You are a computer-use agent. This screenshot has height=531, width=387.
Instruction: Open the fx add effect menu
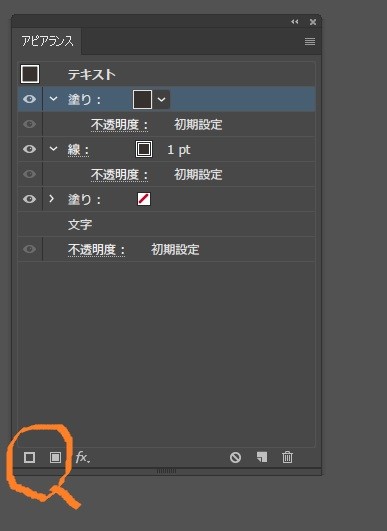coord(83,457)
